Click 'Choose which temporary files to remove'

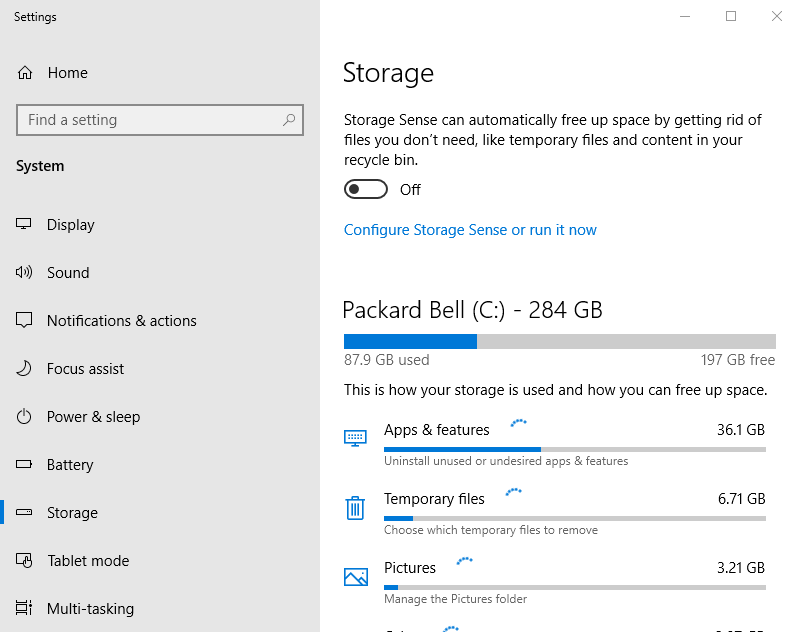pyautogui.click(x=491, y=530)
